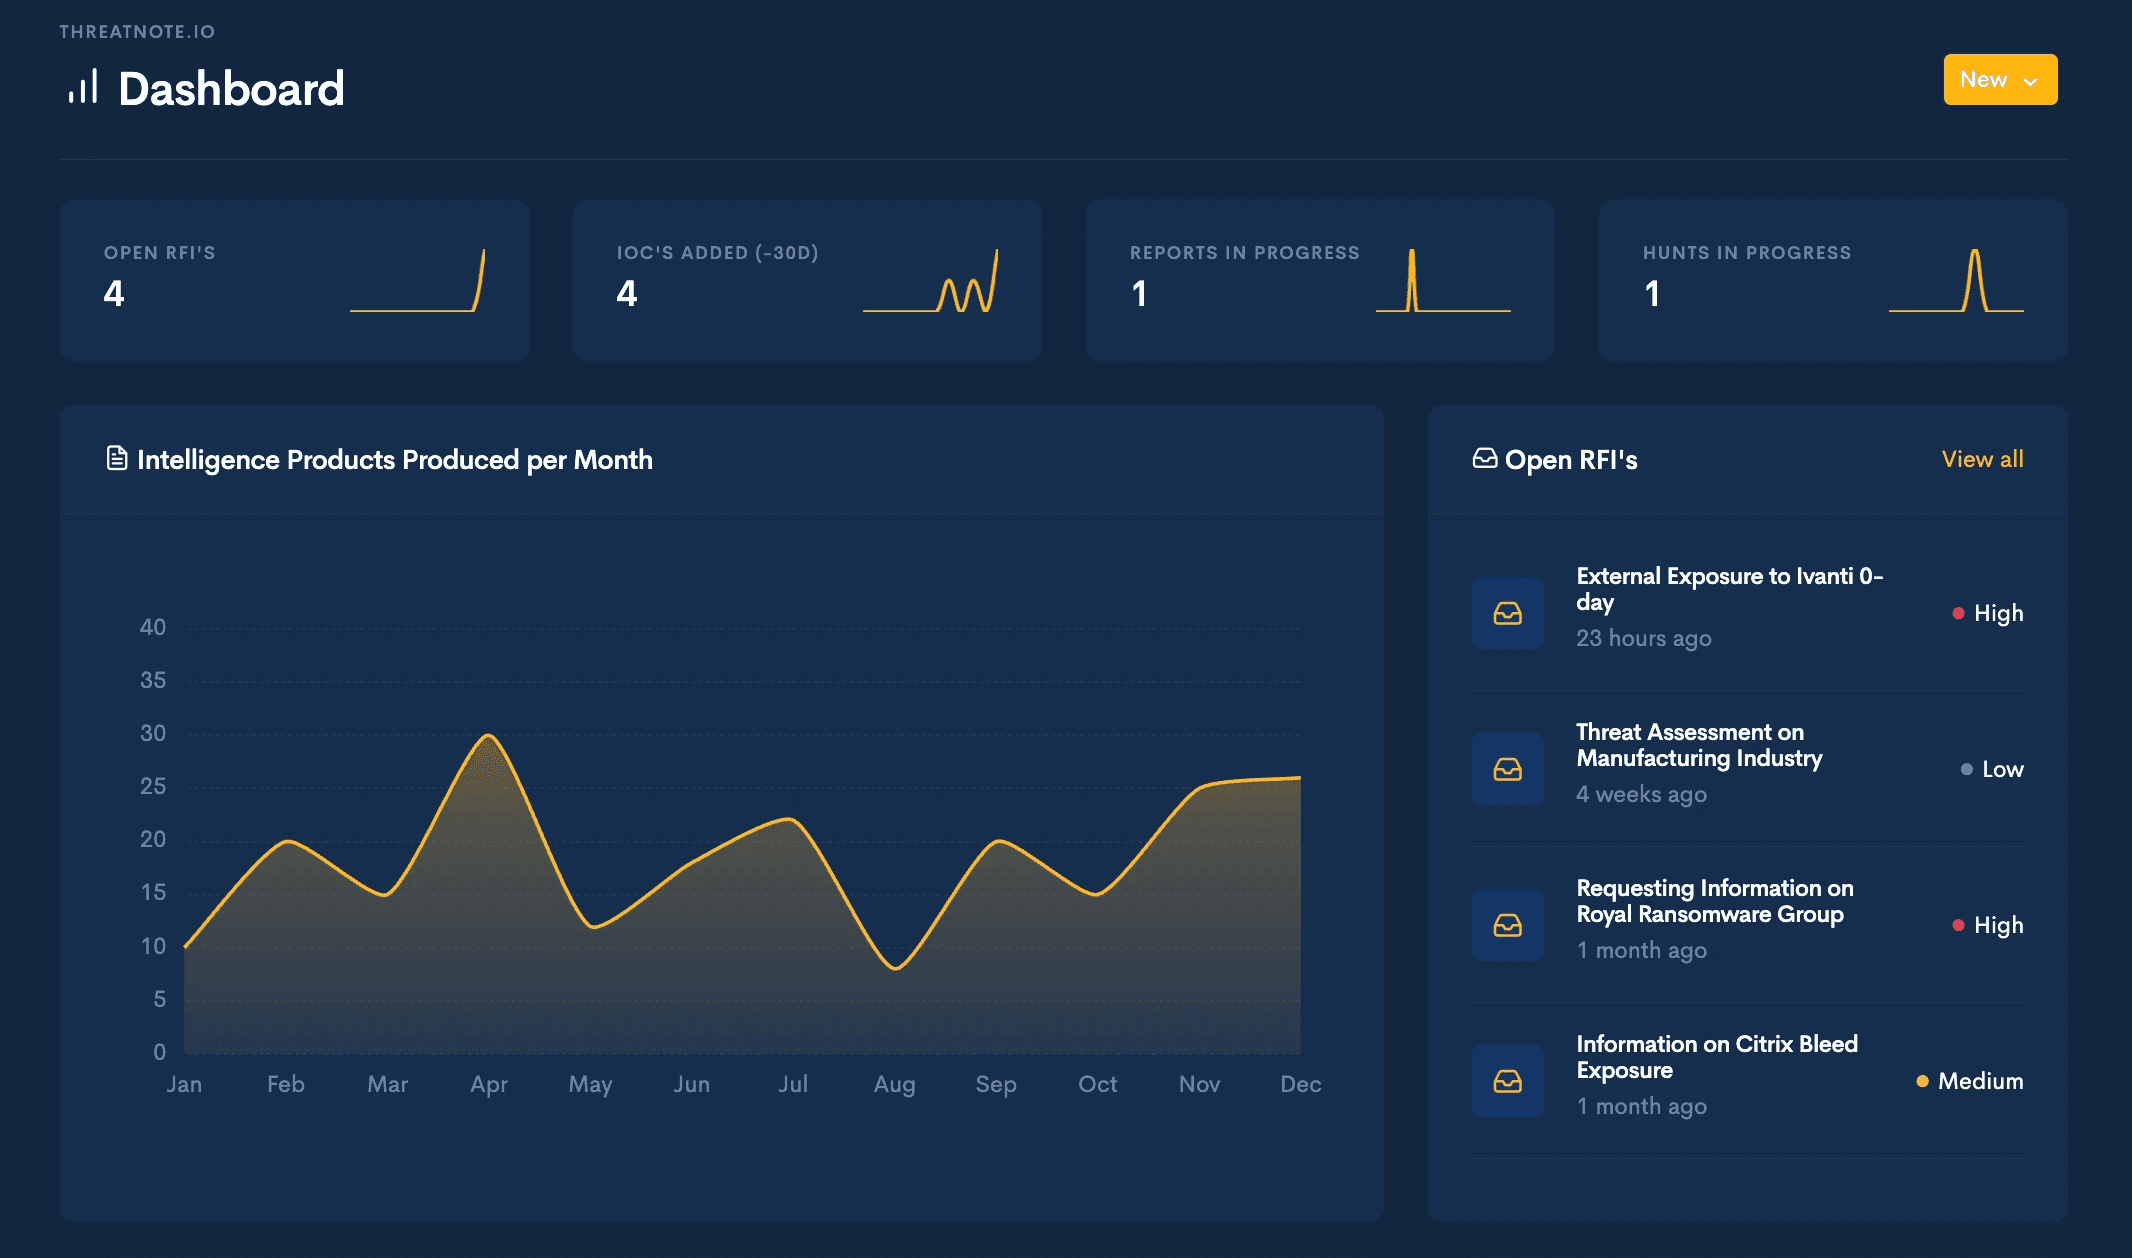Click the Apr peak on the chart
2132x1258 pixels.
point(488,737)
